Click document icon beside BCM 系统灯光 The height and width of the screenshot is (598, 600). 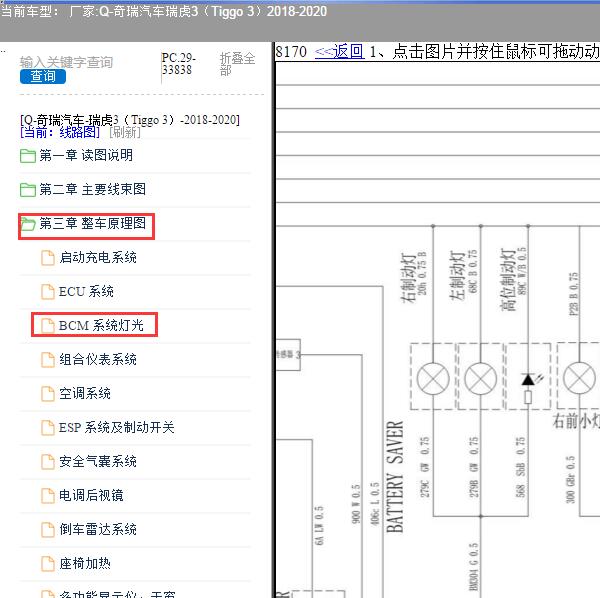pos(48,326)
